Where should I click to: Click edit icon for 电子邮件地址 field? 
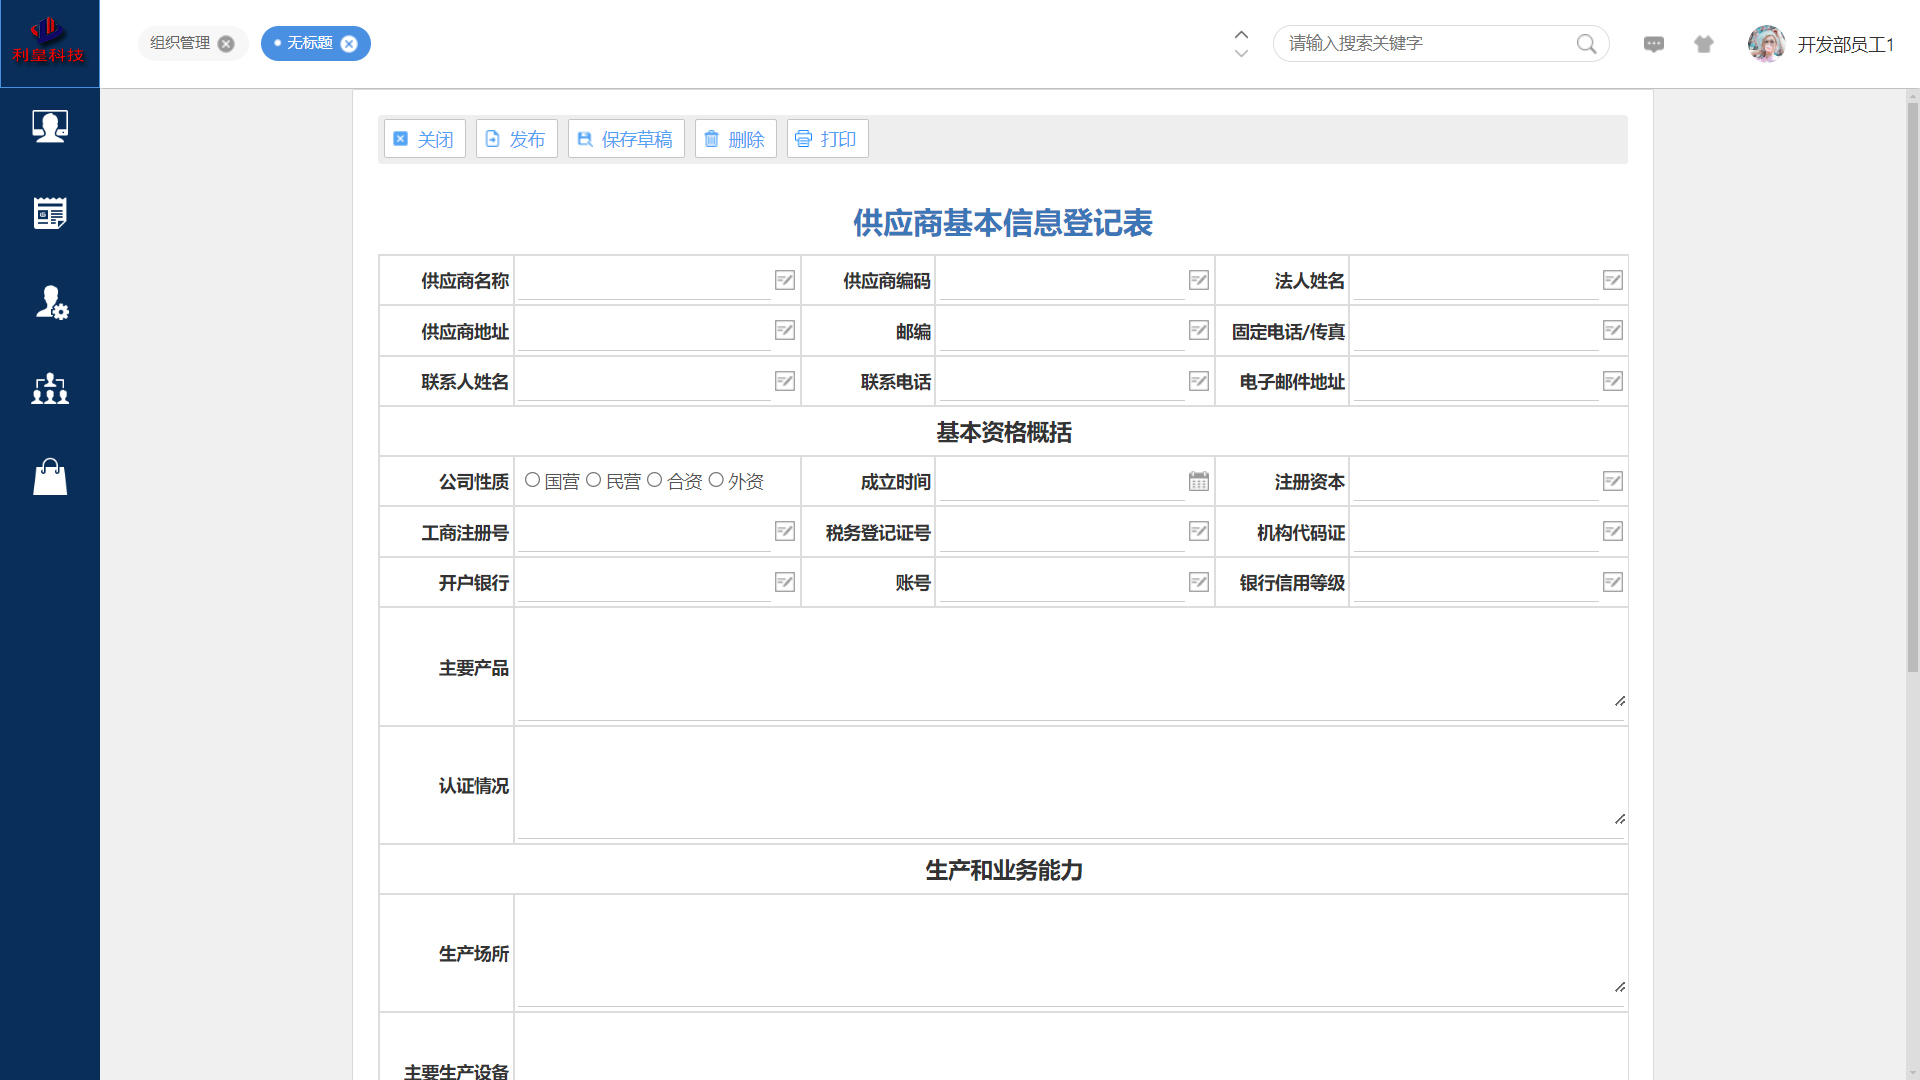click(1613, 381)
